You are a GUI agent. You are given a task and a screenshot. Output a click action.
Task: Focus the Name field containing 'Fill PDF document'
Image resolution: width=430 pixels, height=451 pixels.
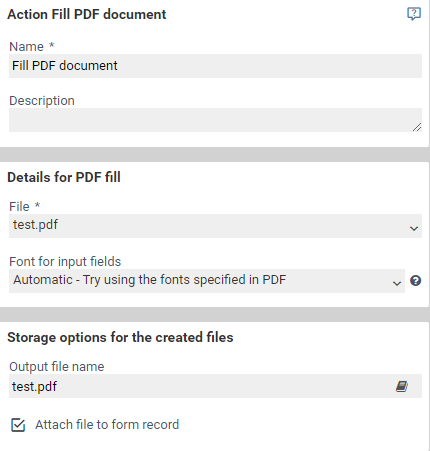click(215, 66)
